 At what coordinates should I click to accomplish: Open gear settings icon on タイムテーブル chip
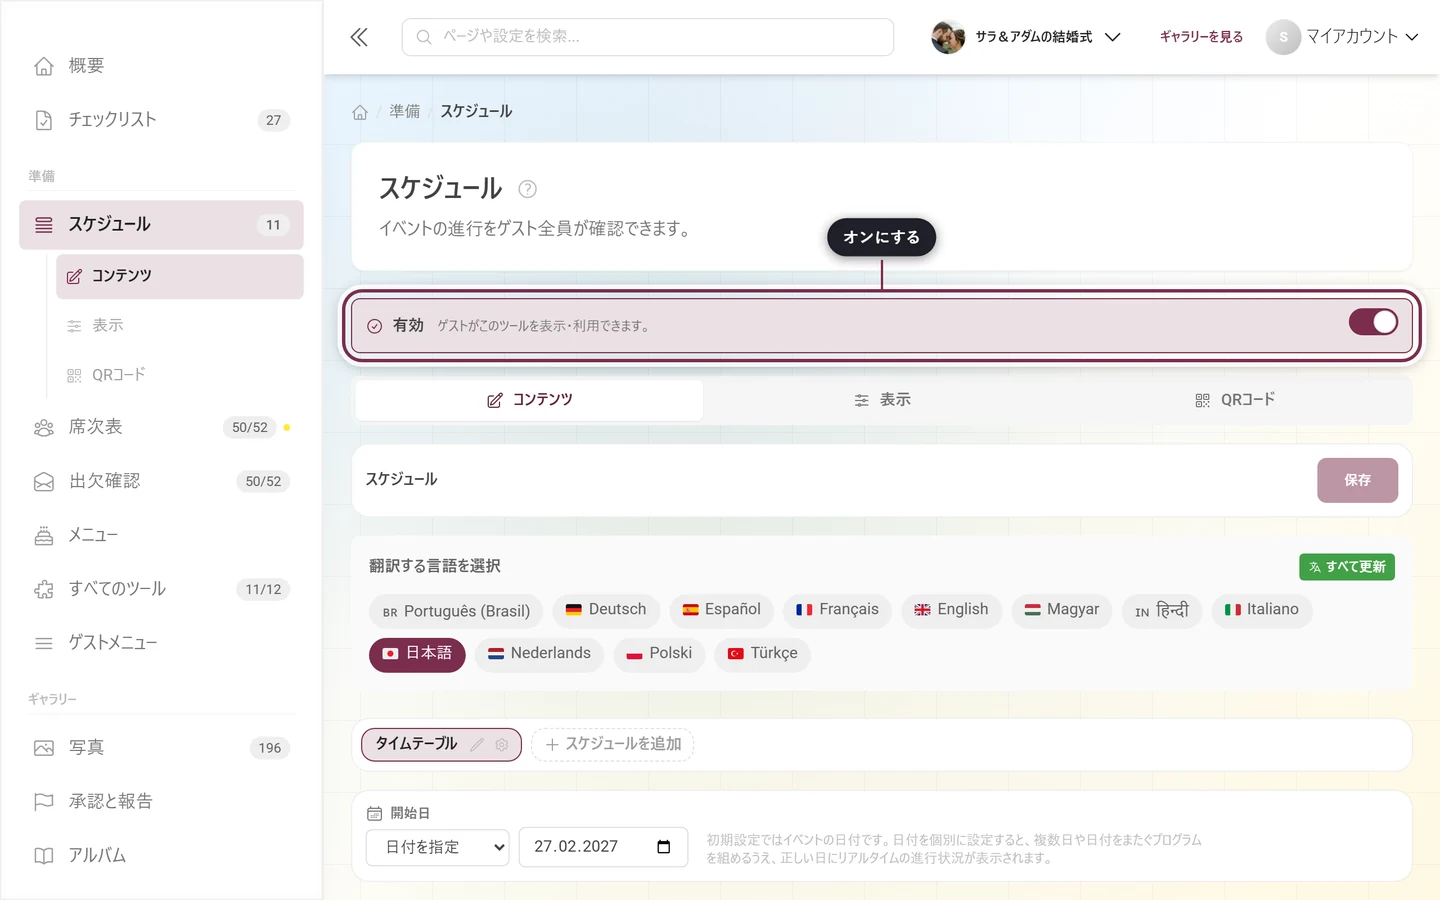click(x=502, y=745)
